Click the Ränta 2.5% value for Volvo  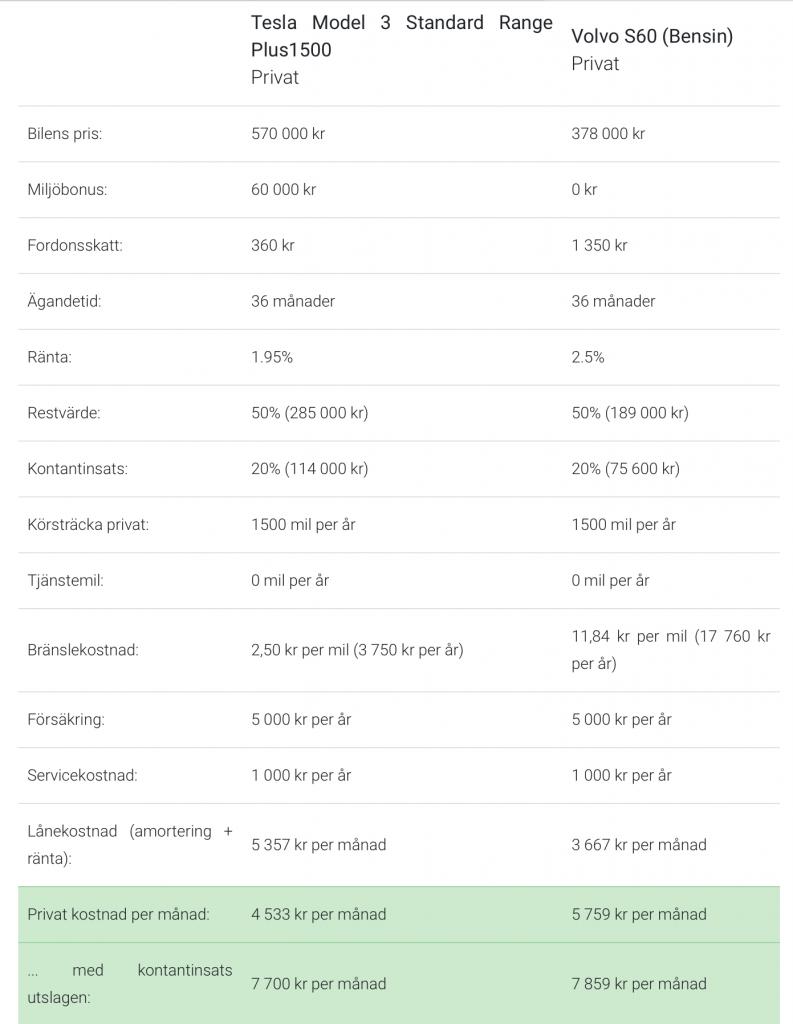588,357
